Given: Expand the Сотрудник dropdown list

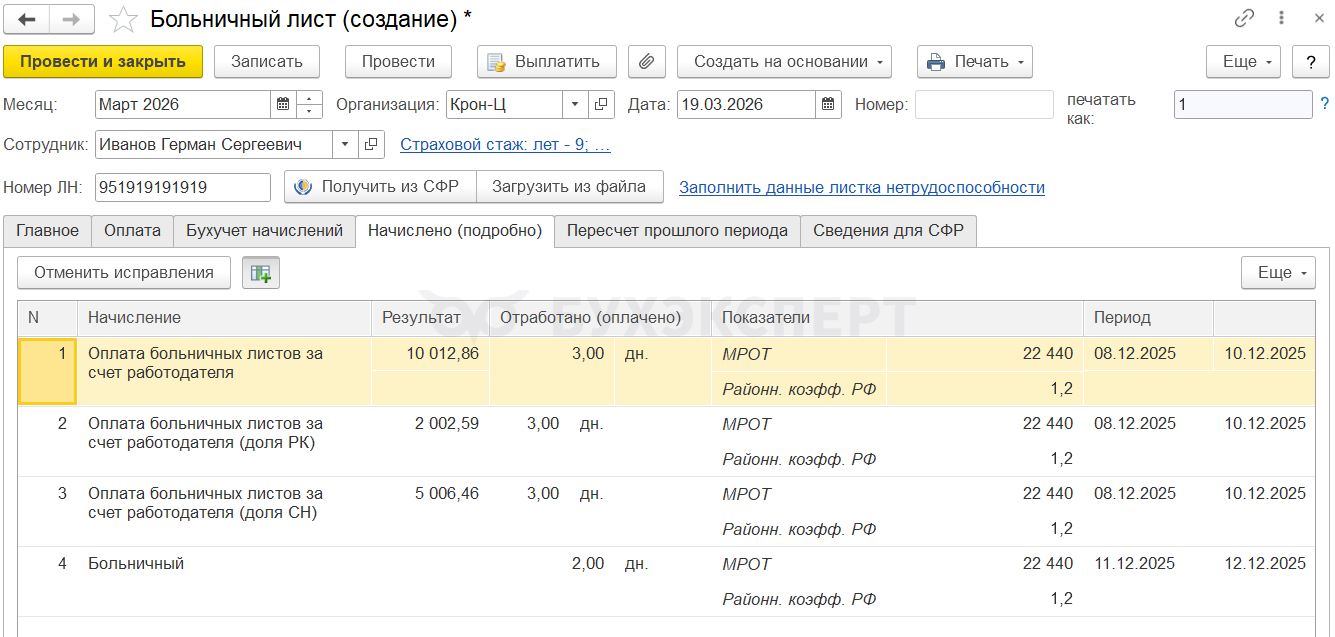Looking at the screenshot, I should (345, 145).
